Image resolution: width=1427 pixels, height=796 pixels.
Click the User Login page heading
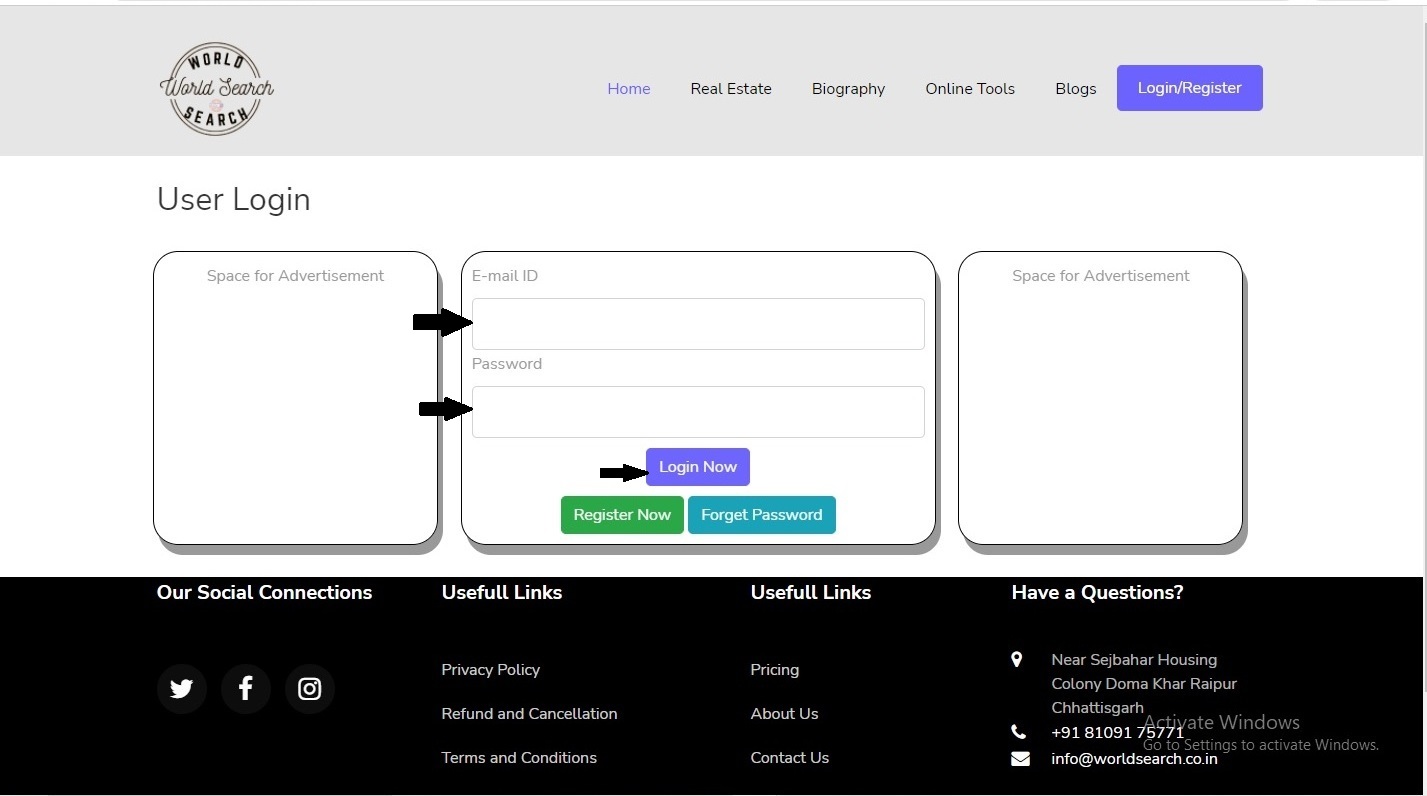coord(234,199)
